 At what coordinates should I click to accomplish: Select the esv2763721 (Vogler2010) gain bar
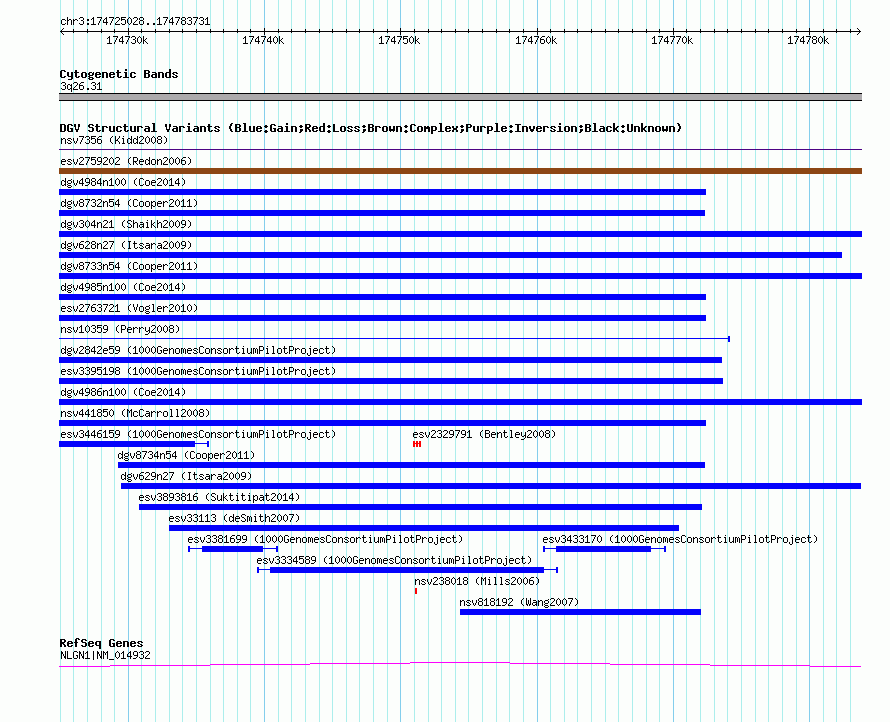pos(383,318)
